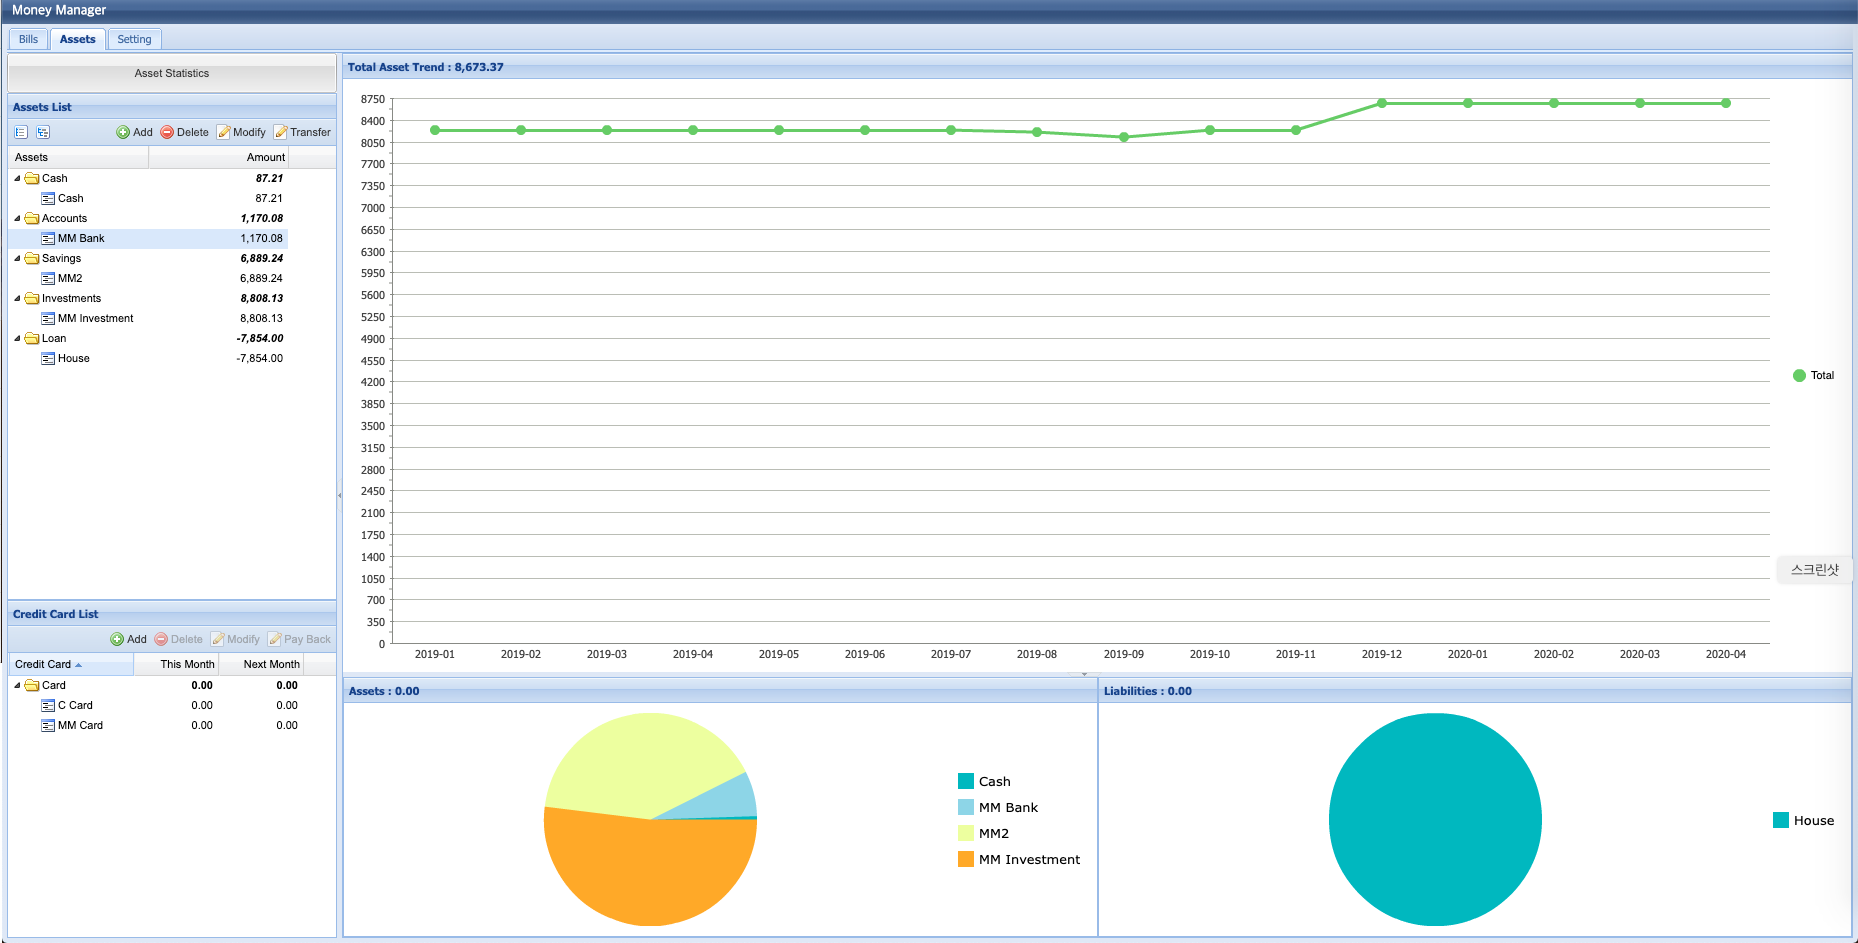Image resolution: width=1858 pixels, height=943 pixels.
Task: Toggle the MM2 legend swatch
Action: point(966,833)
